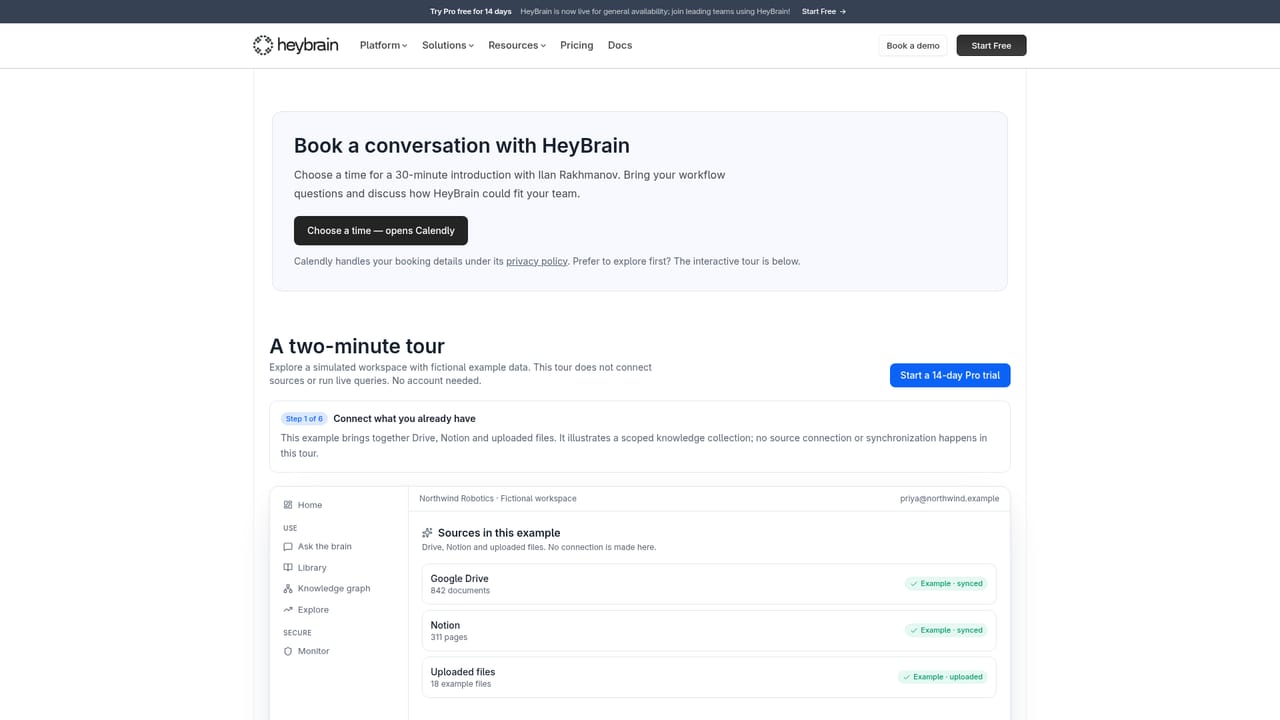Click Google Drive's Example · synced badge
The height and width of the screenshot is (720, 1280).
point(946,583)
